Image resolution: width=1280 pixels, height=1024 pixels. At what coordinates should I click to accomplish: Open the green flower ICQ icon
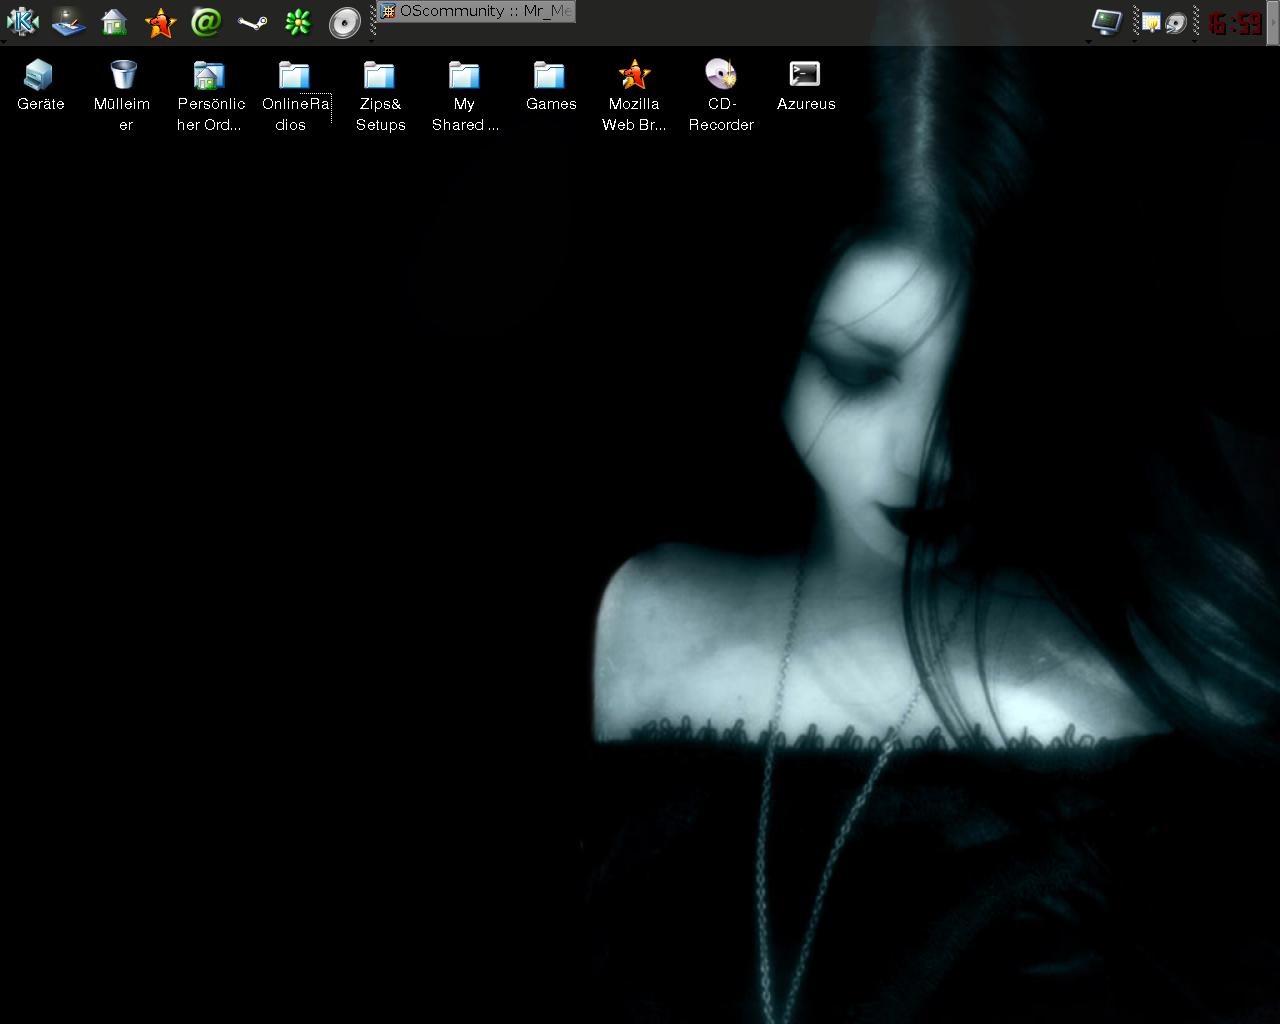(x=298, y=21)
